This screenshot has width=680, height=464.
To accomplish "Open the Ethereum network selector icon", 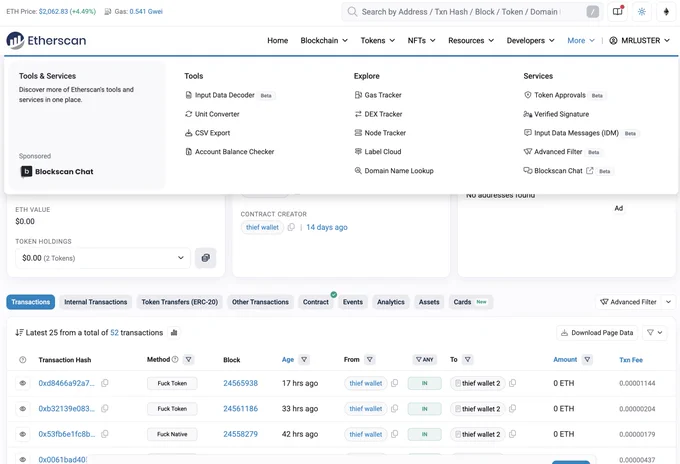I will tap(666, 12).
